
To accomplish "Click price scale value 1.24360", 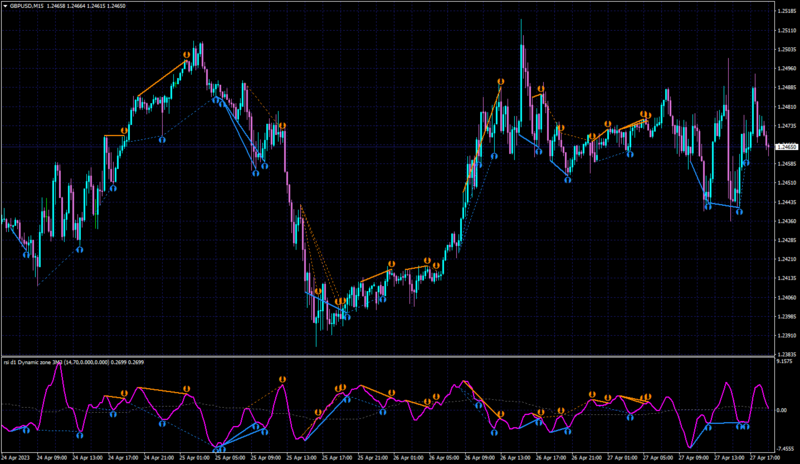I will (x=786, y=221).
